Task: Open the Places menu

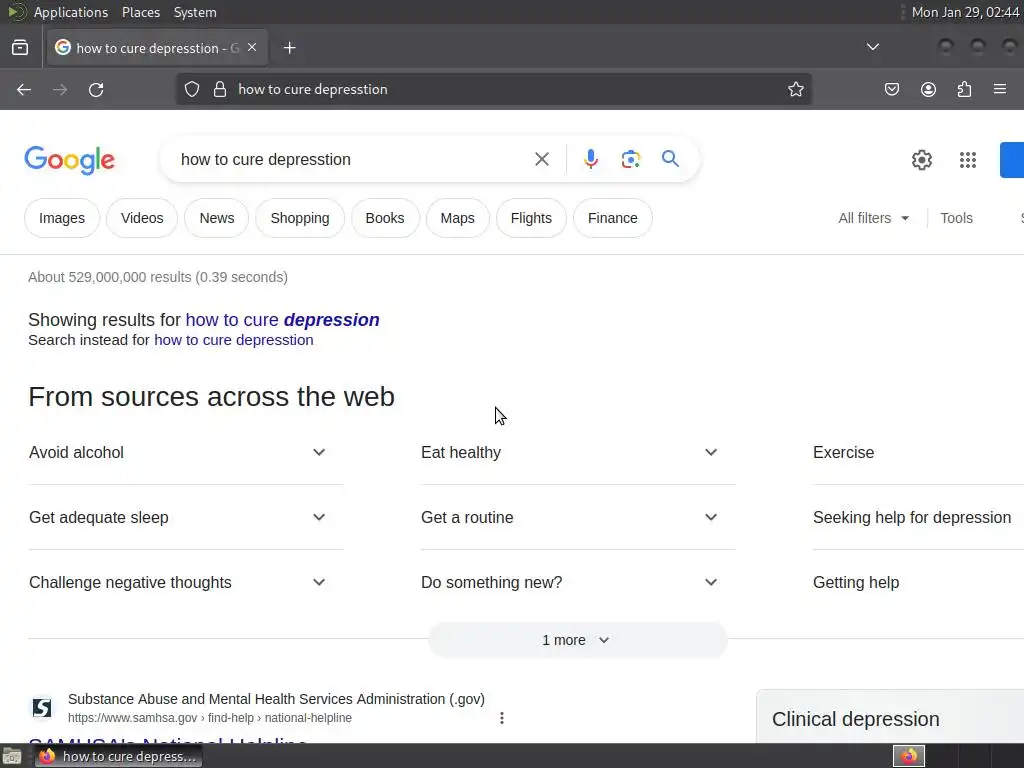Action: (x=140, y=12)
